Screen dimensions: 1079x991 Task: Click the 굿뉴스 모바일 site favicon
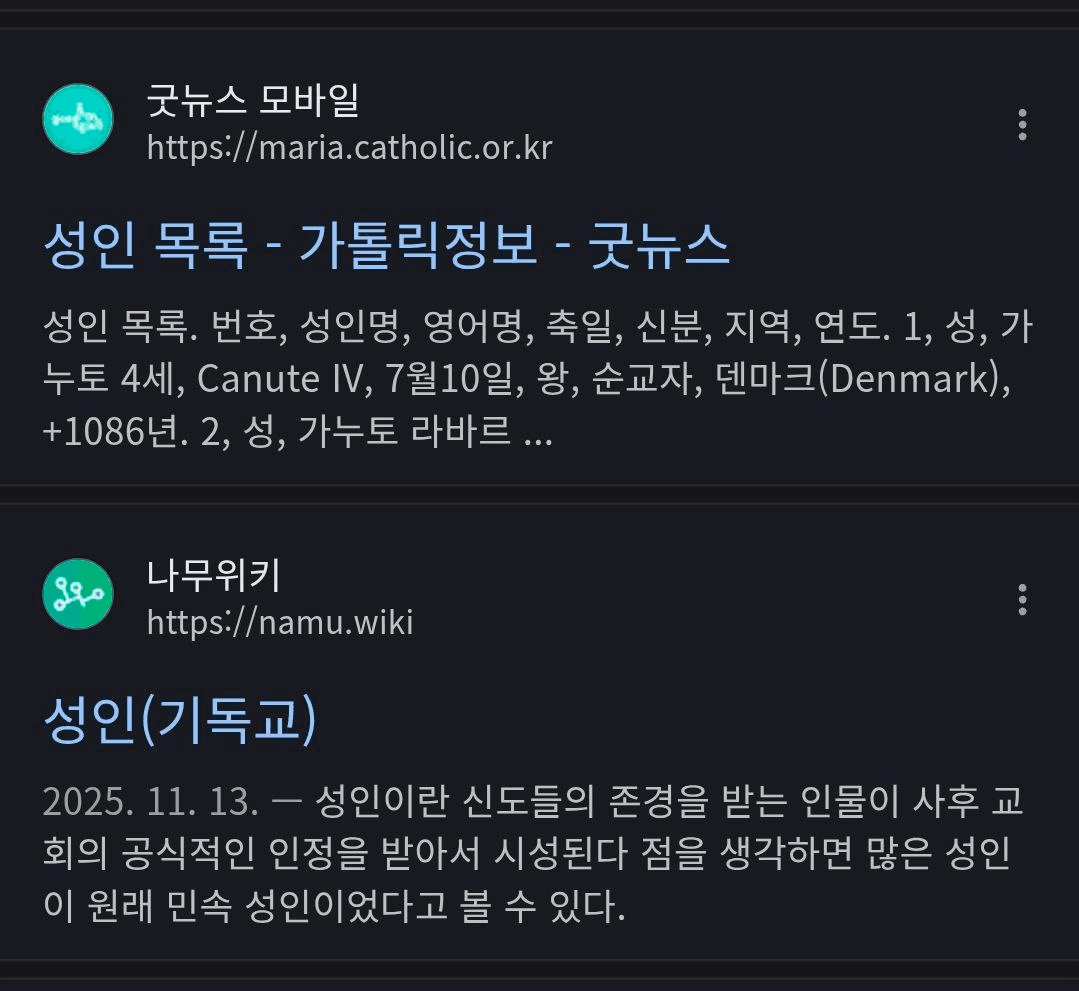coord(78,120)
